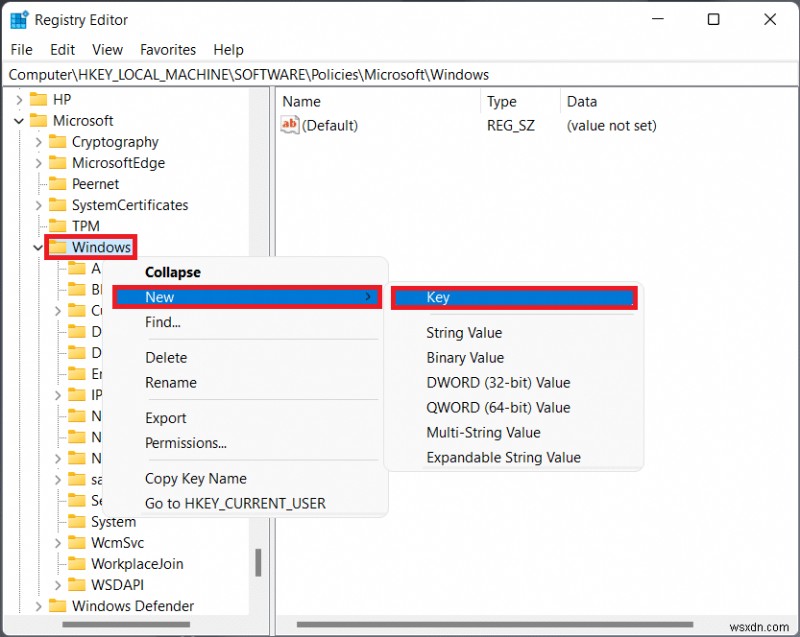Viewport: 800px width, 637px height.
Task: Click the values pane horizontal scrollbar thumb
Action: point(495,624)
